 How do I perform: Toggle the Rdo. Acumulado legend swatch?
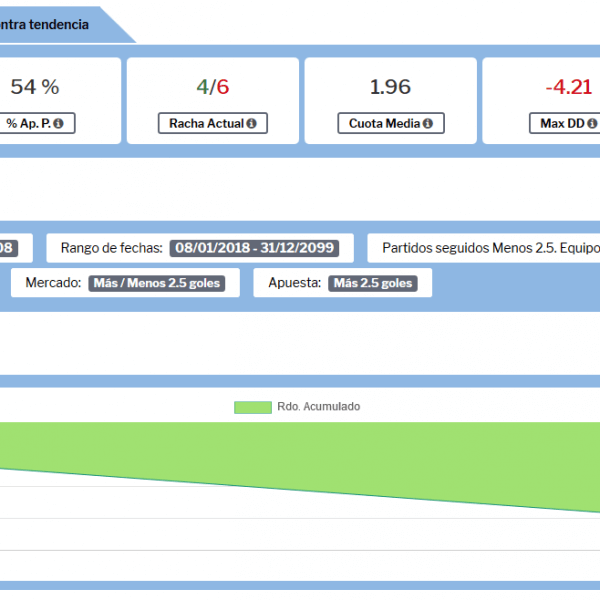point(253,407)
